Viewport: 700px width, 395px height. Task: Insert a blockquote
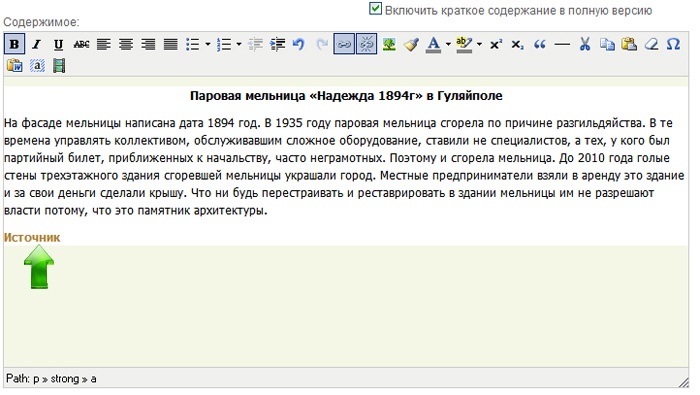pos(540,44)
